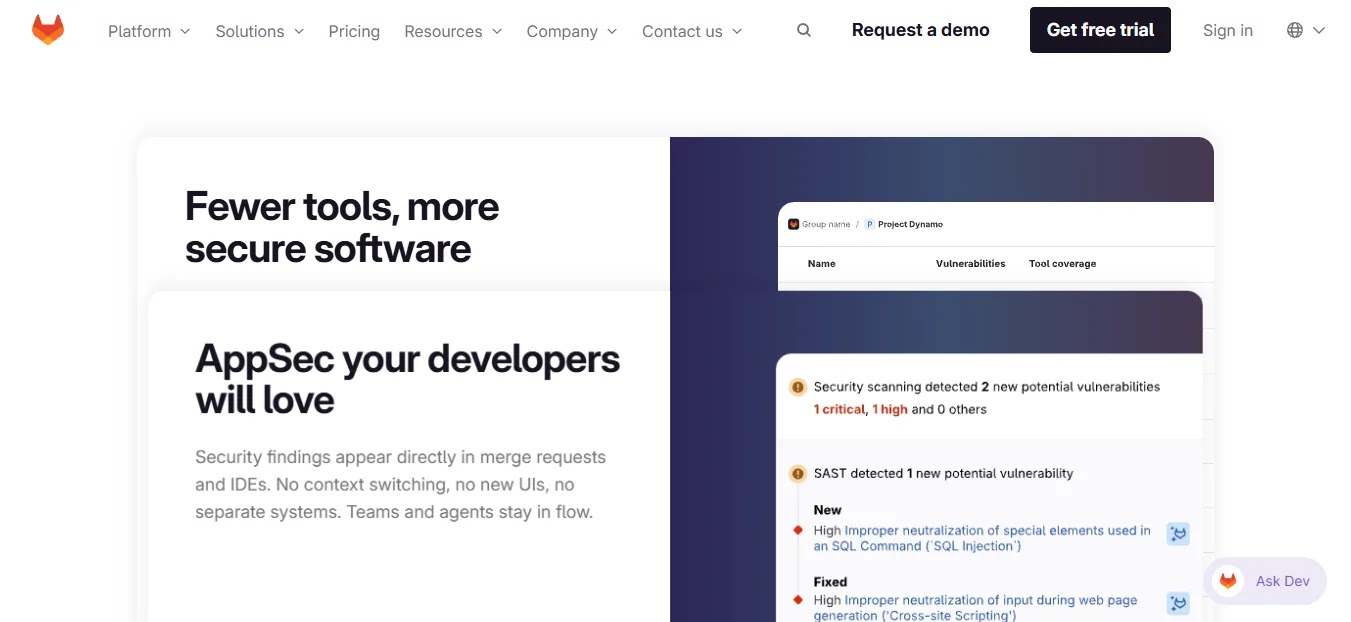The height and width of the screenshot is (622, 1351).
Task: Expand the Resources menu chevron
Action: tap(496, 31)
